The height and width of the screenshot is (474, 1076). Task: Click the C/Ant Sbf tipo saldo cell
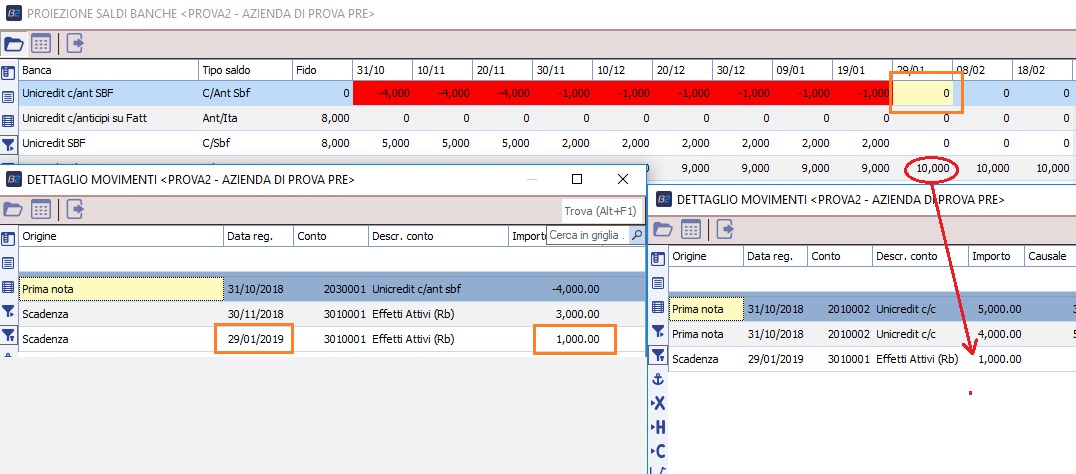coord(245,93)
